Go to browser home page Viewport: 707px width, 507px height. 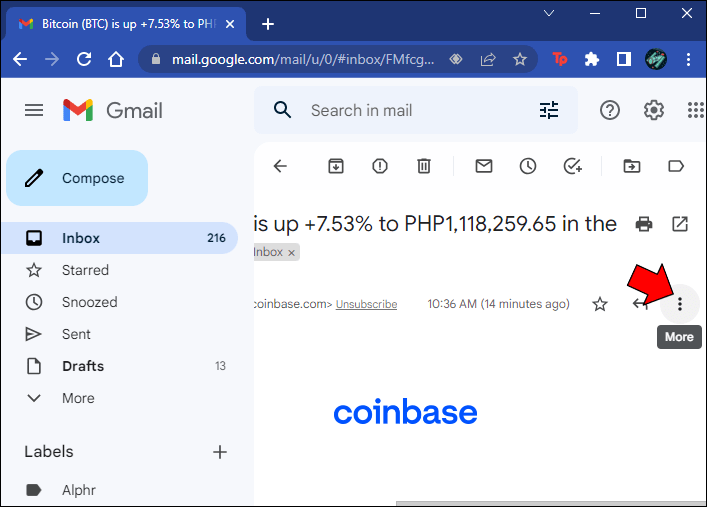pyautogui.click(x=116, y=59)
